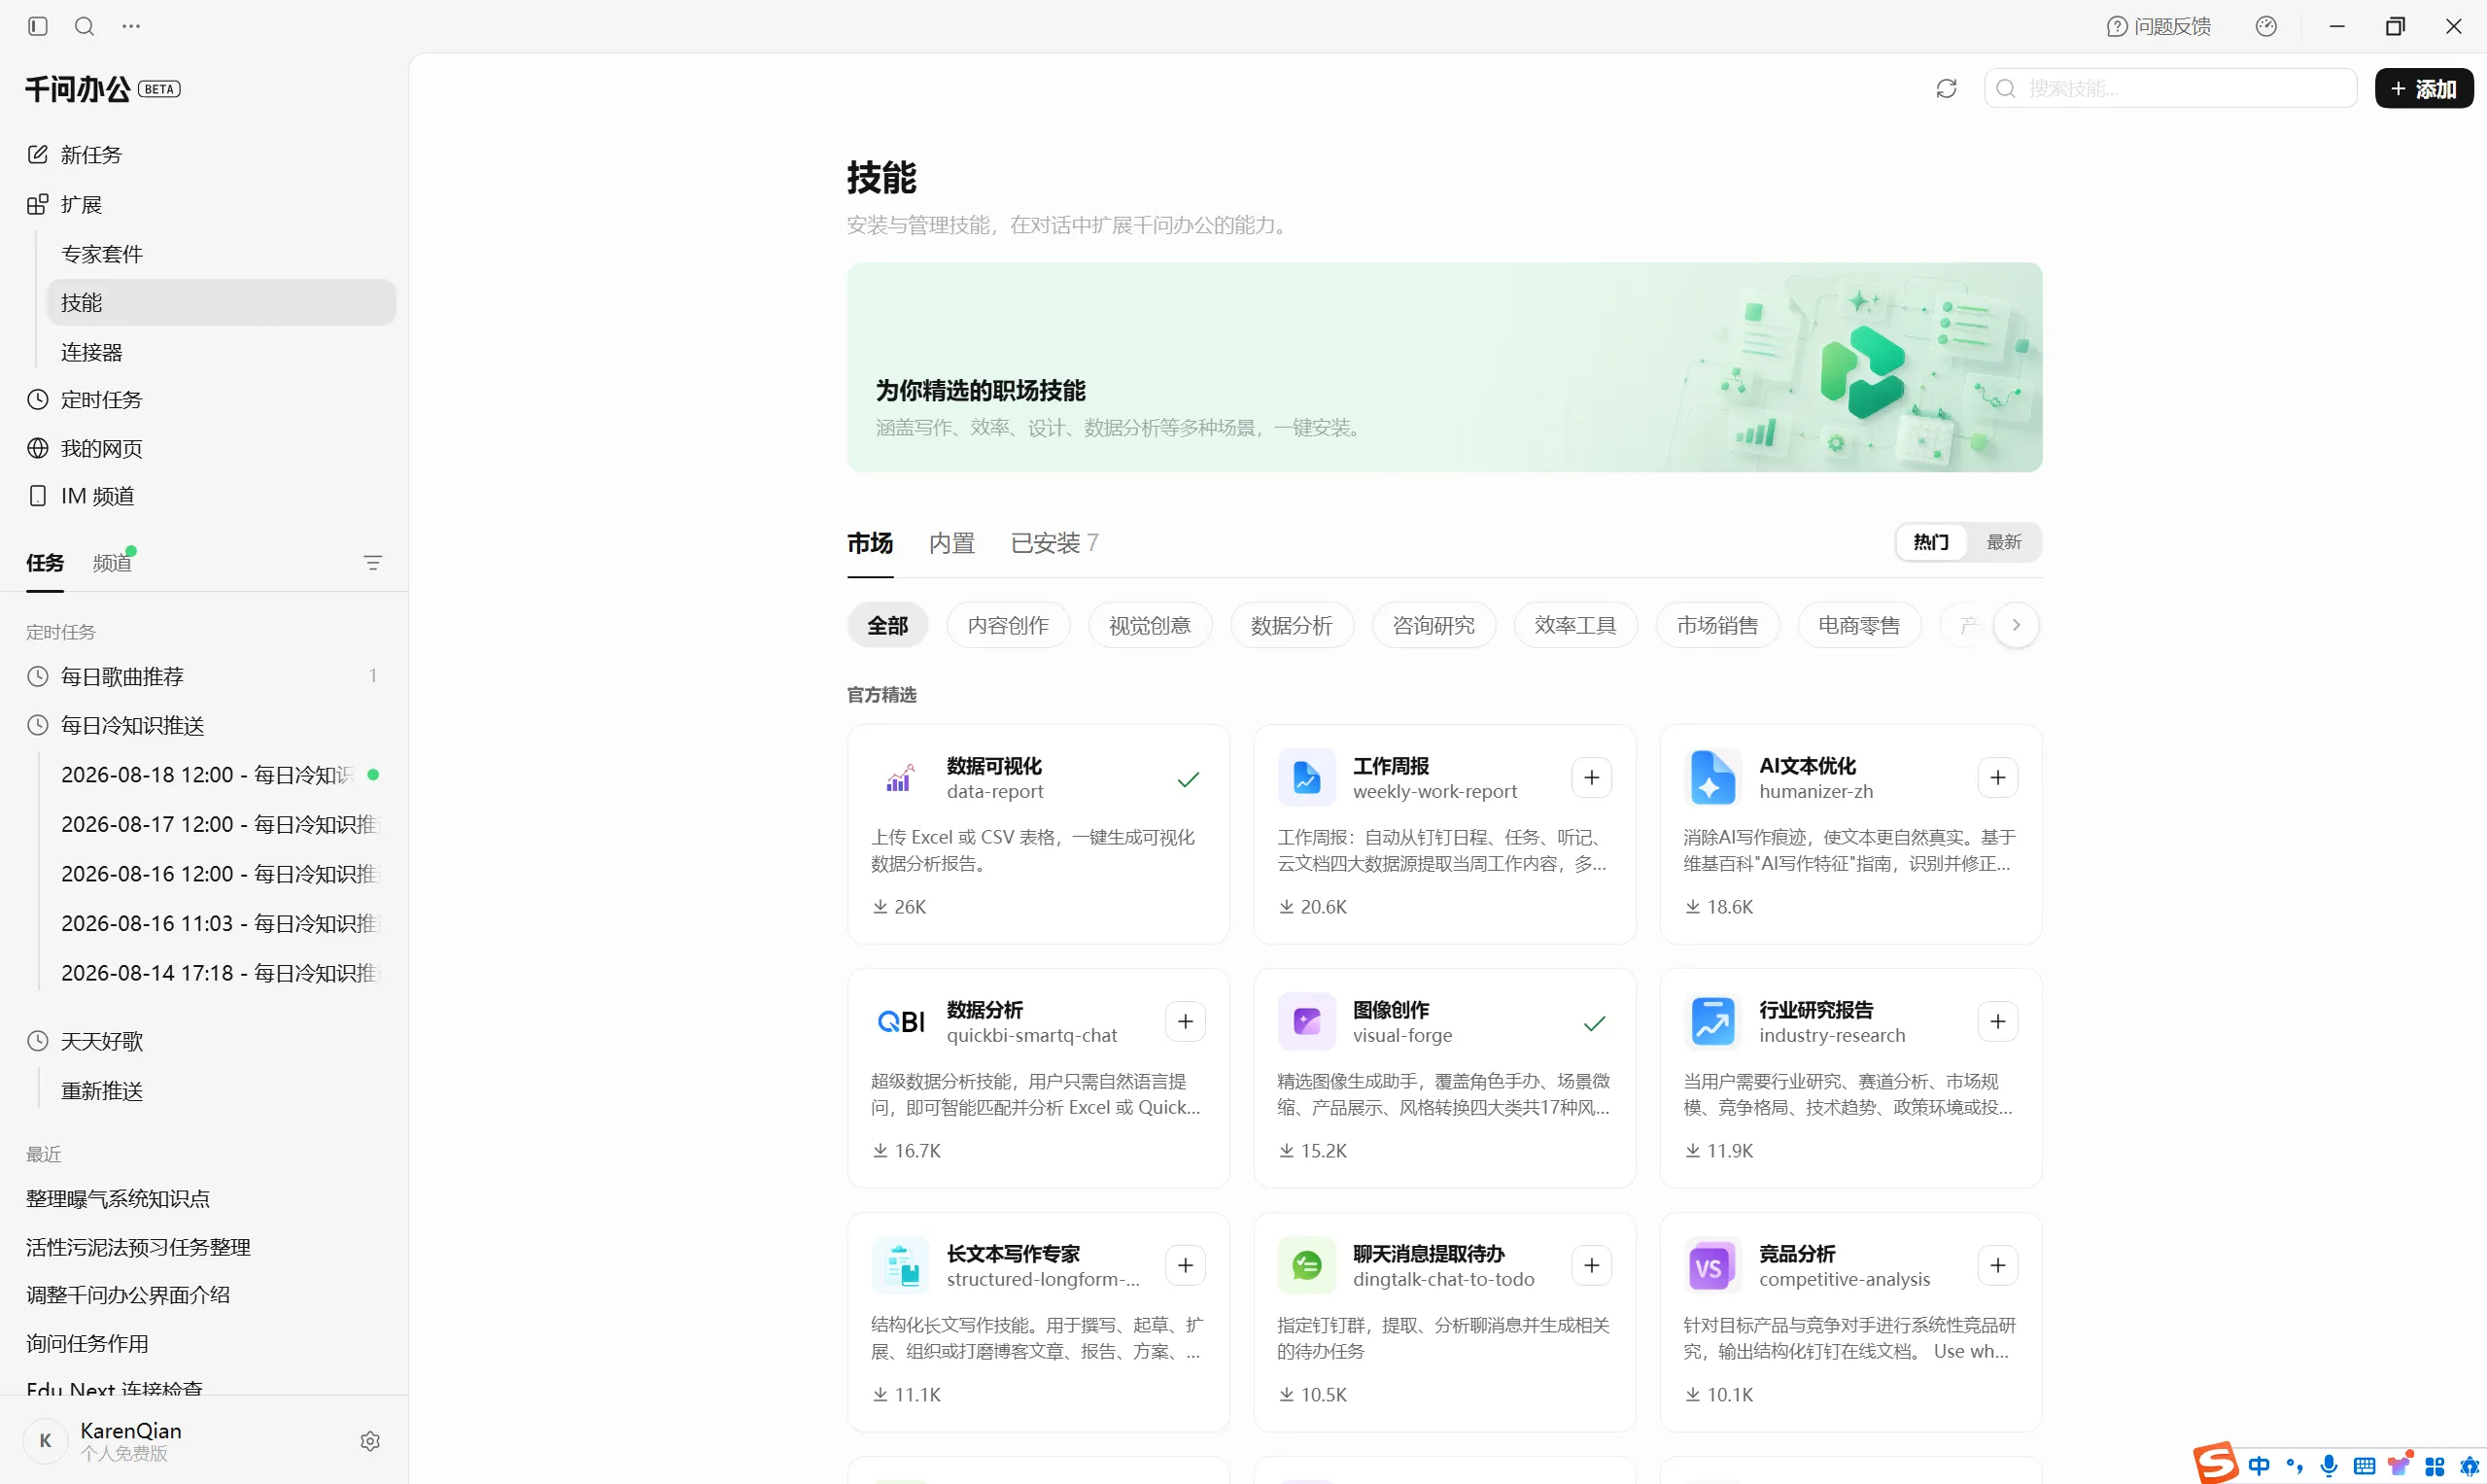Click the microphone icon in IME bar
Screen dimensions: 2487x1484
point(2329,1465)
